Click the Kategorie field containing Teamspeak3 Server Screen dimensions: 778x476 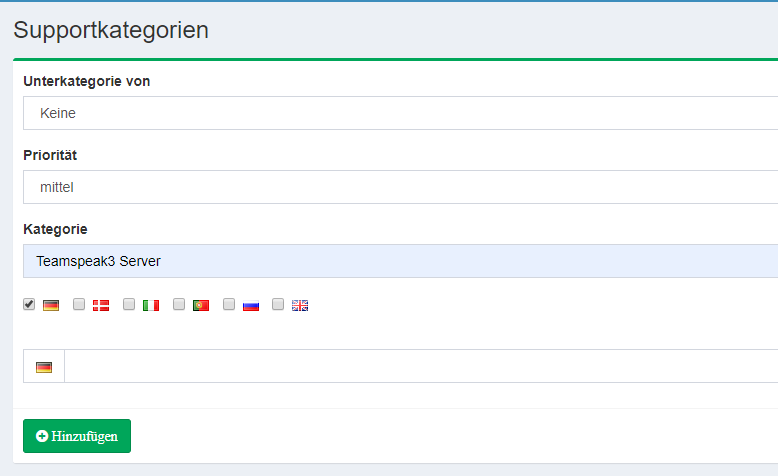(400, 261)
